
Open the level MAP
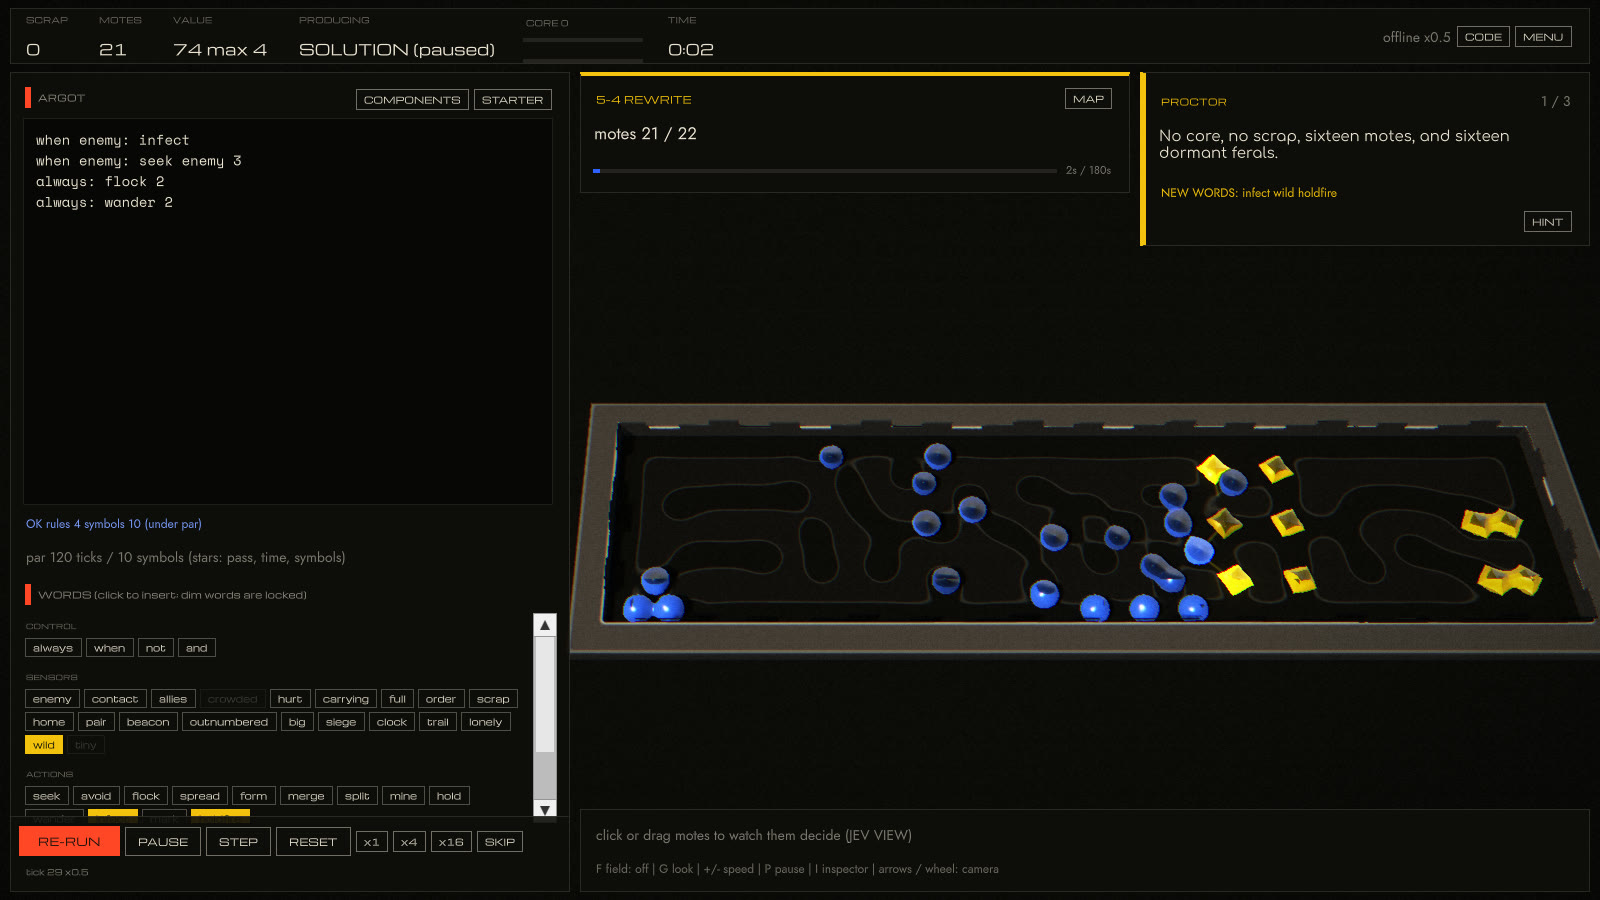click(x=1088, y=99)
